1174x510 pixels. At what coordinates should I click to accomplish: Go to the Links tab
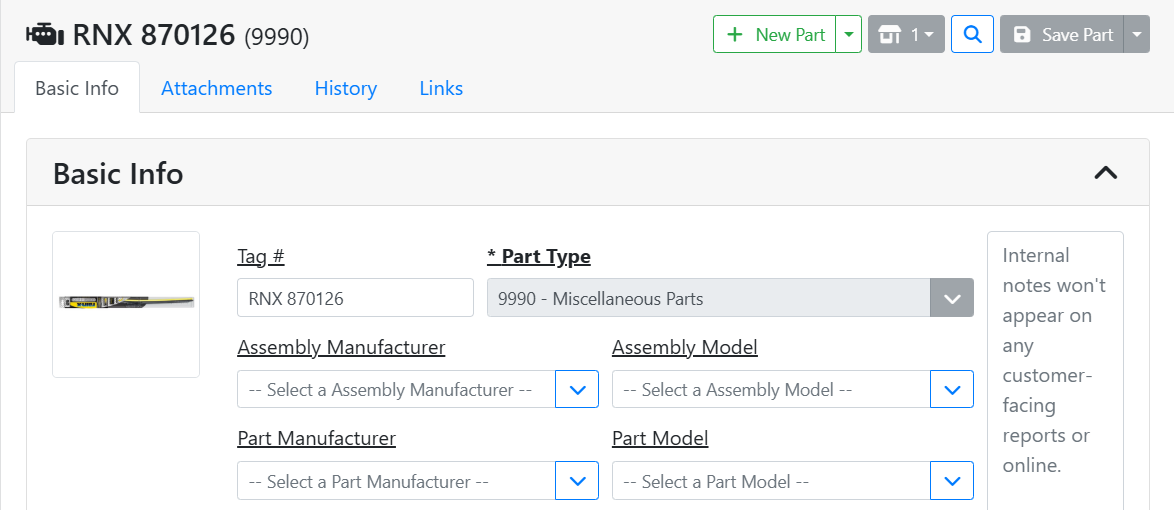click(x=441, y=88)
